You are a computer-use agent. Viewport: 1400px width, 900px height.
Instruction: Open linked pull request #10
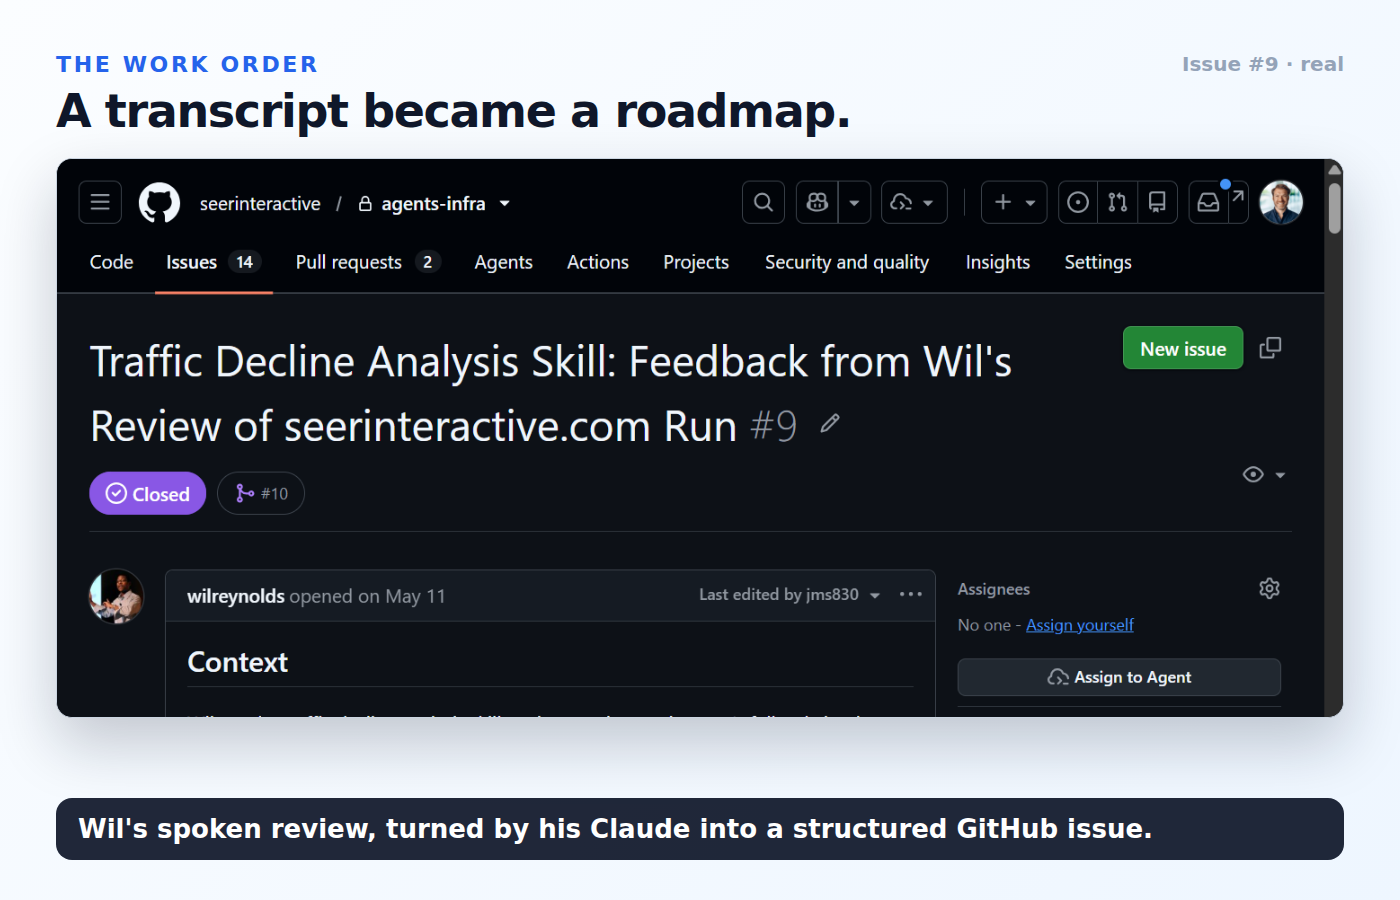261,493
